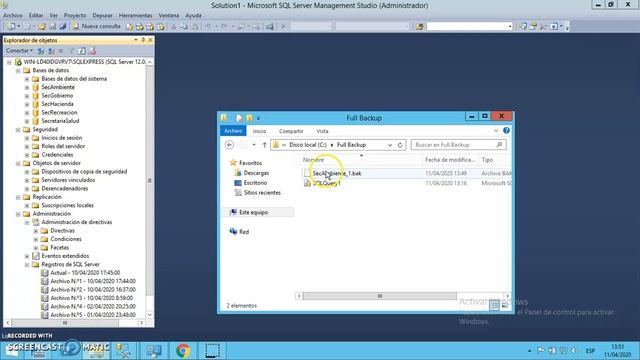The height and width of the screenshot is (360, 640).
Task: Open Sitios recientes in navigation pane
Action: coord(262,193)
